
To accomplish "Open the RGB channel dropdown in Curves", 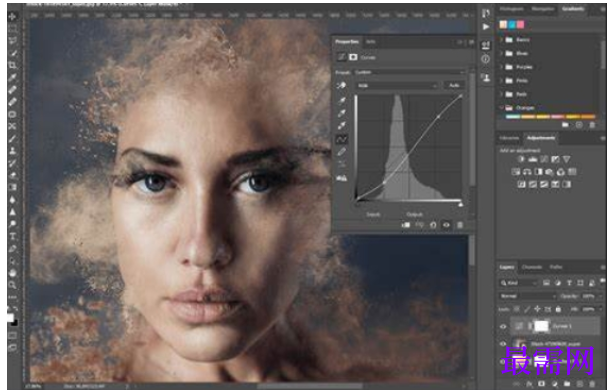I will (397, 85).
